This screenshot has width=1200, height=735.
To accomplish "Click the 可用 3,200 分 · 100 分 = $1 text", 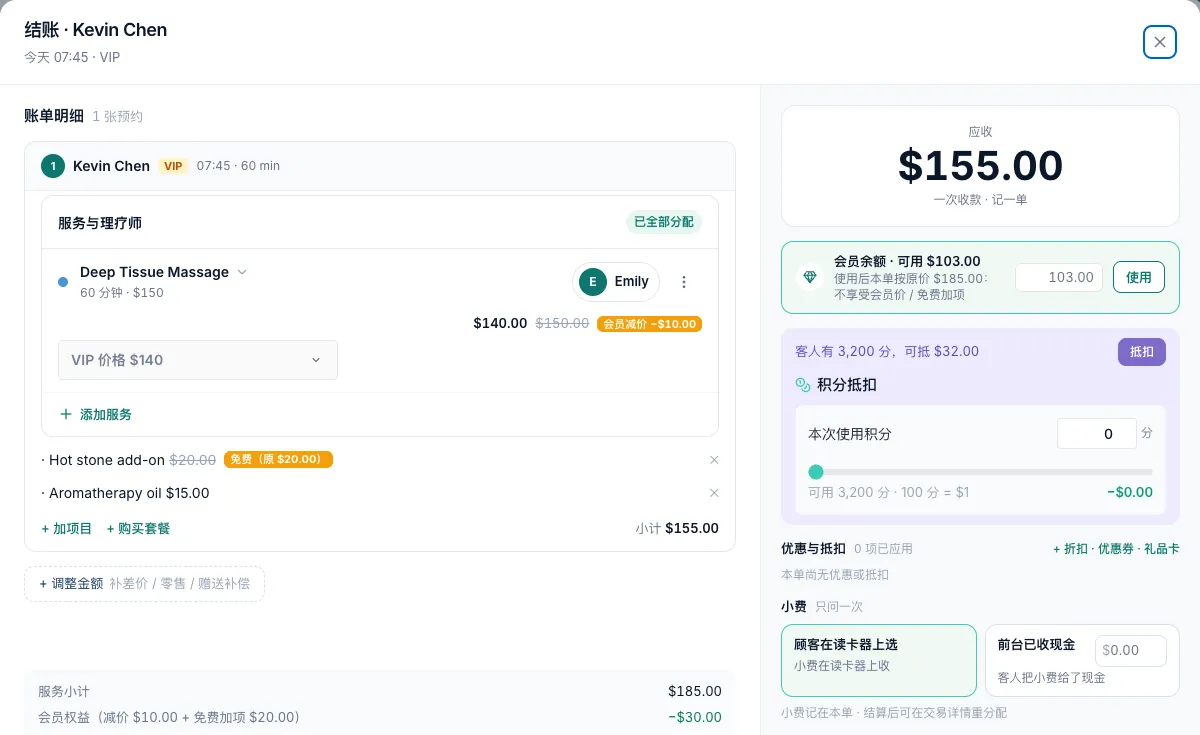I will coord(888,492).
